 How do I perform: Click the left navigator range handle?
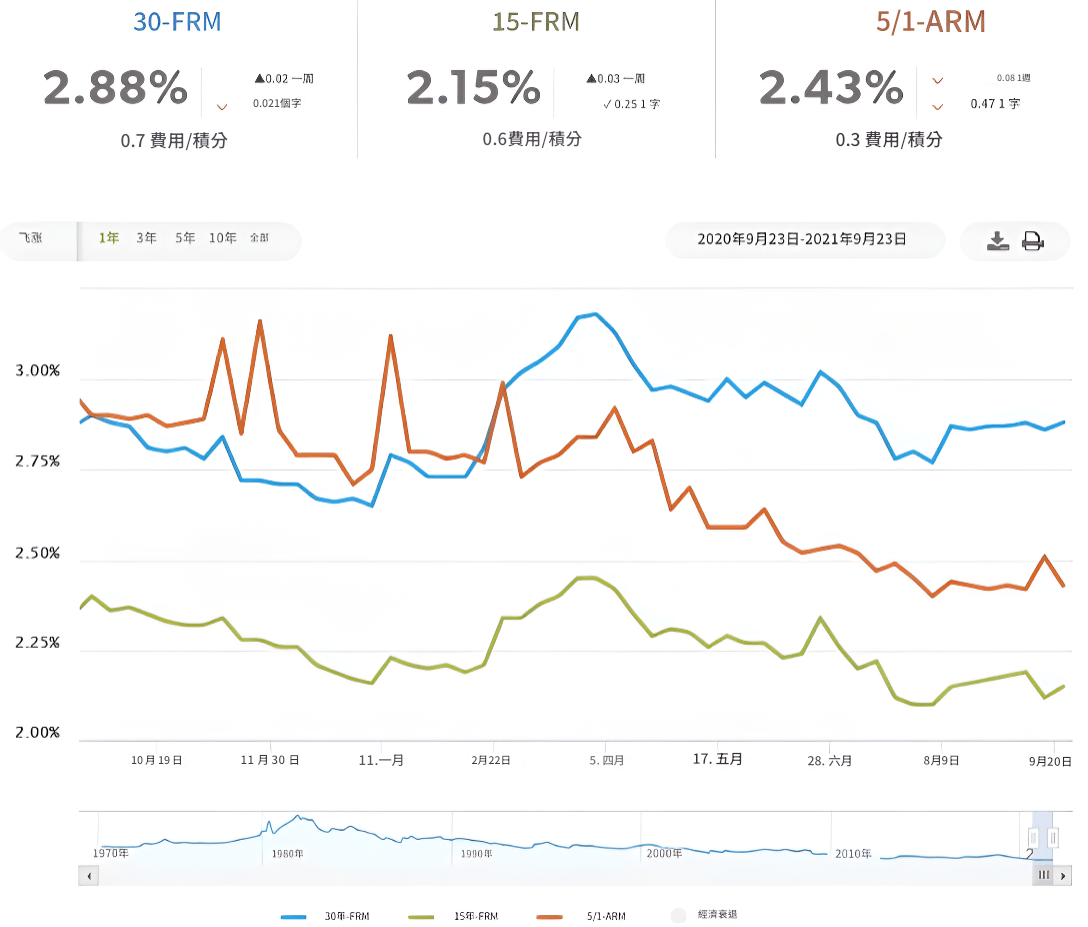pyautogui.click(x=1033, y=837)
